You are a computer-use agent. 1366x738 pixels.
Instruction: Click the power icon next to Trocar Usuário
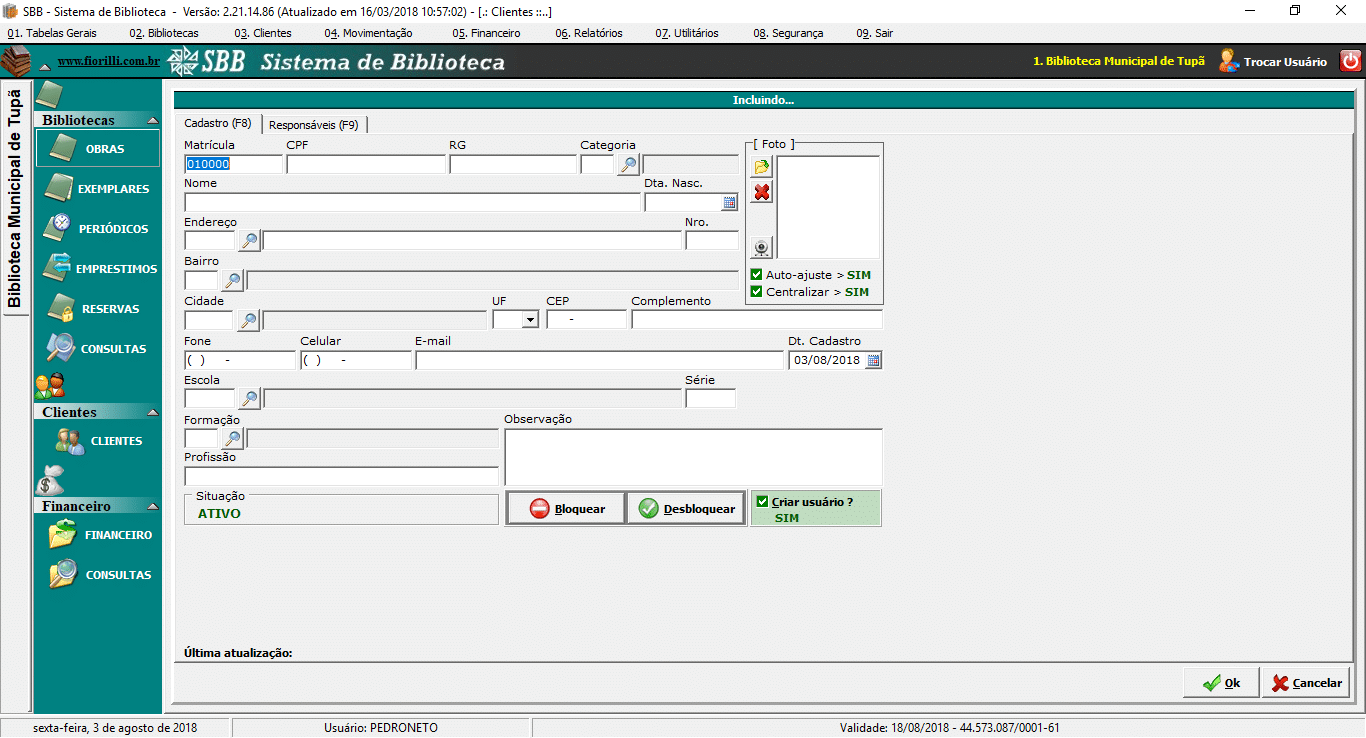click(1350, 61)
